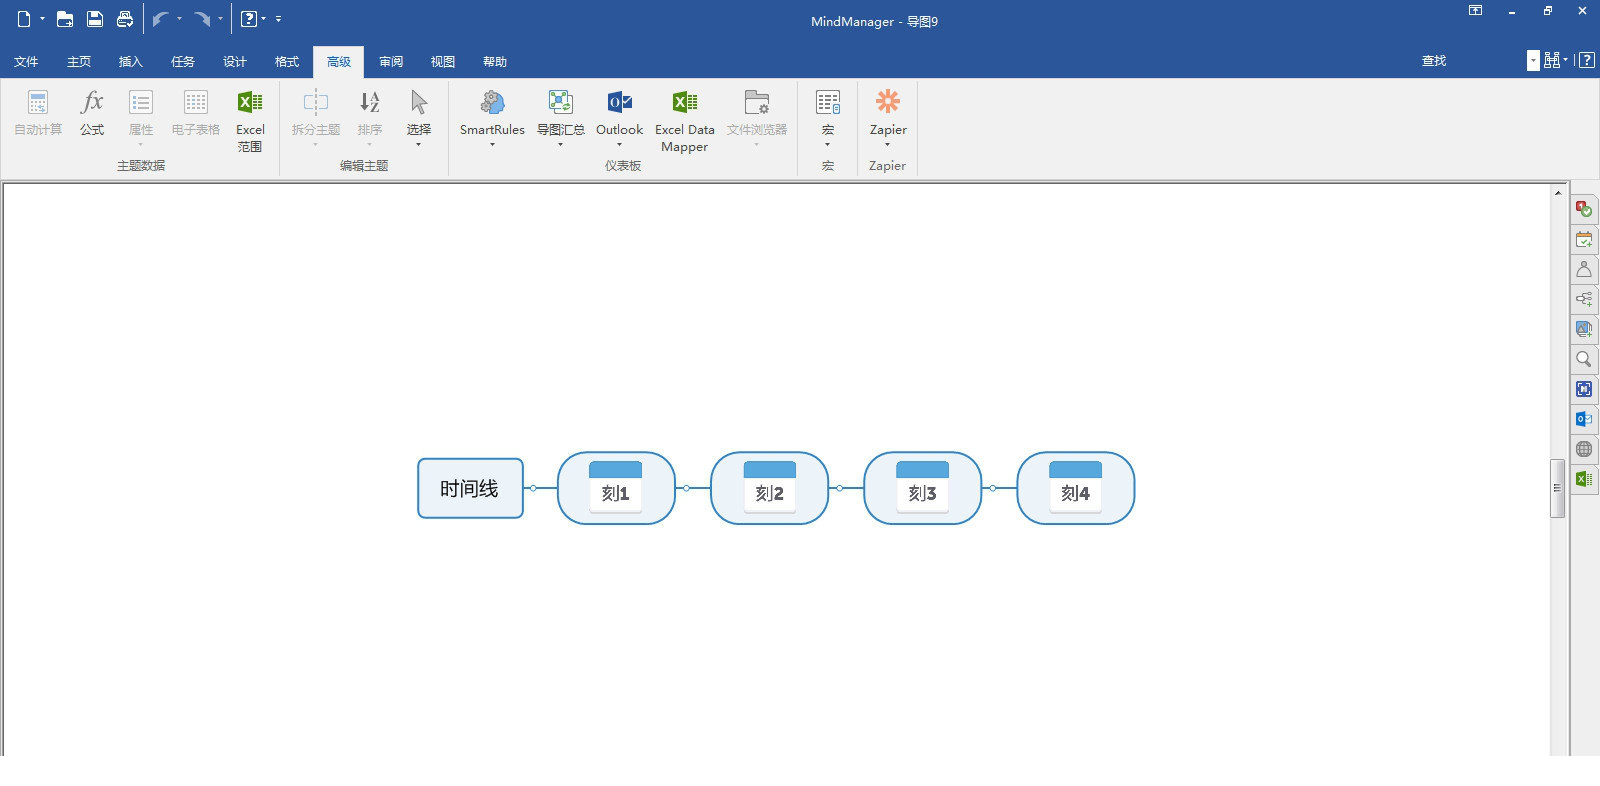The height and width of the screenshot is (786, 1600).
Task: Select the 高级 ribbon tab
Action: pos(339,62)
